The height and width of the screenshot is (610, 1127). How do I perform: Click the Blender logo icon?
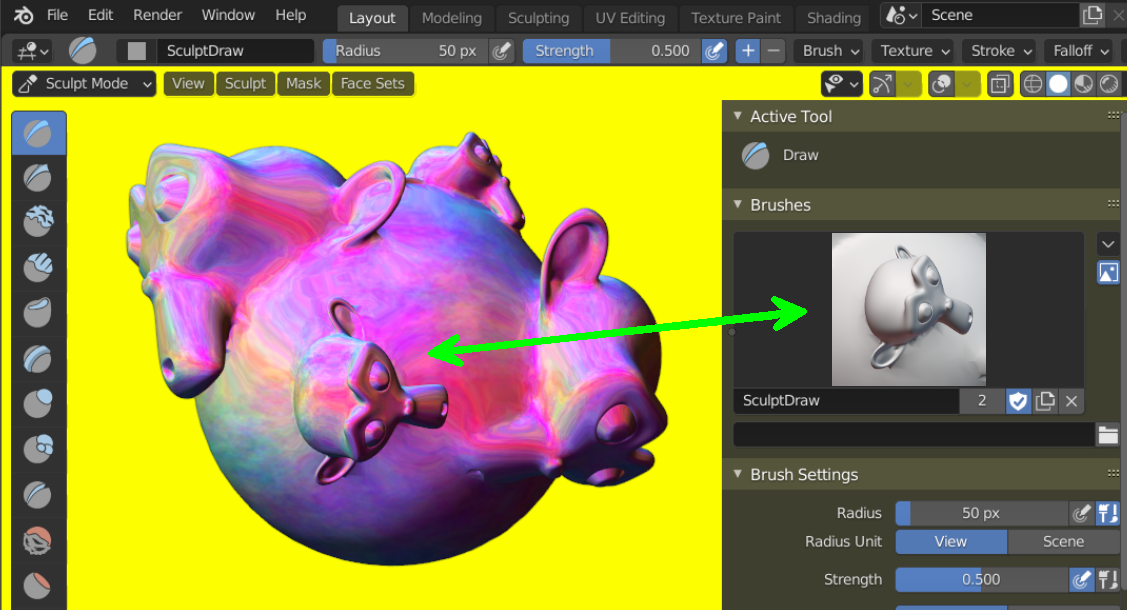click(23, 15)
